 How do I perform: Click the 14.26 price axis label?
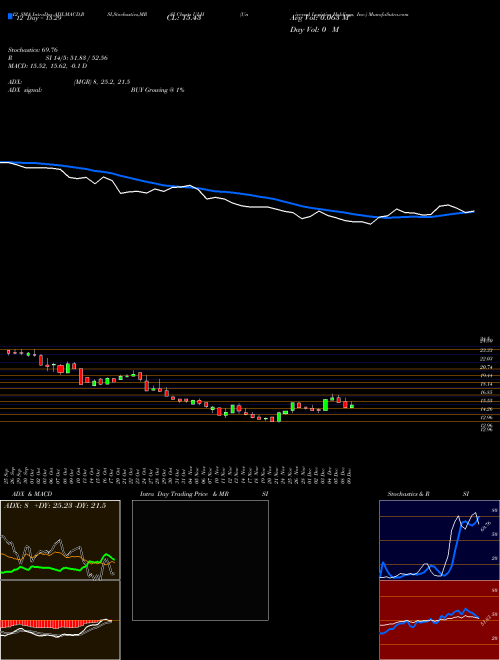coord(487,409)
